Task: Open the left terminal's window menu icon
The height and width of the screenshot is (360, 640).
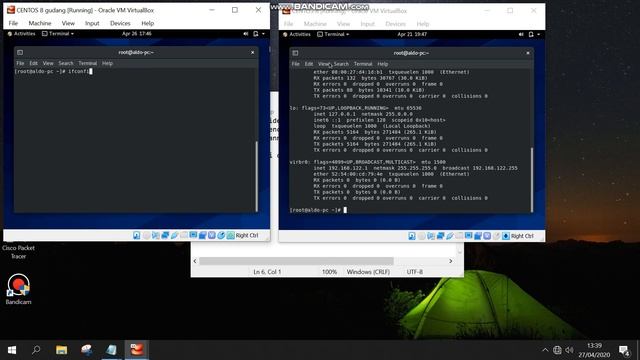Action: tap(20, 52)
